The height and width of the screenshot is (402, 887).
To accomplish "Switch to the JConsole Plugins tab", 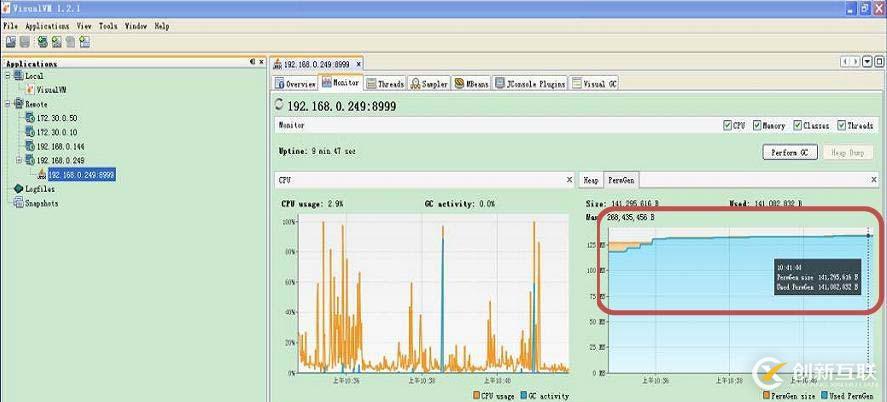I will click(x=530, y=84).
